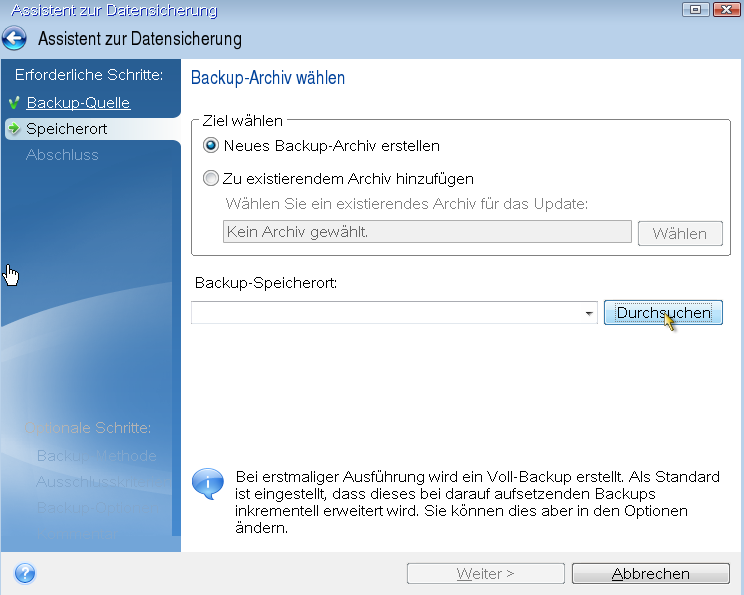Viewport: 744px width, 595px height.
Task: Open help via the question mark icon
Action: [25, 574]
